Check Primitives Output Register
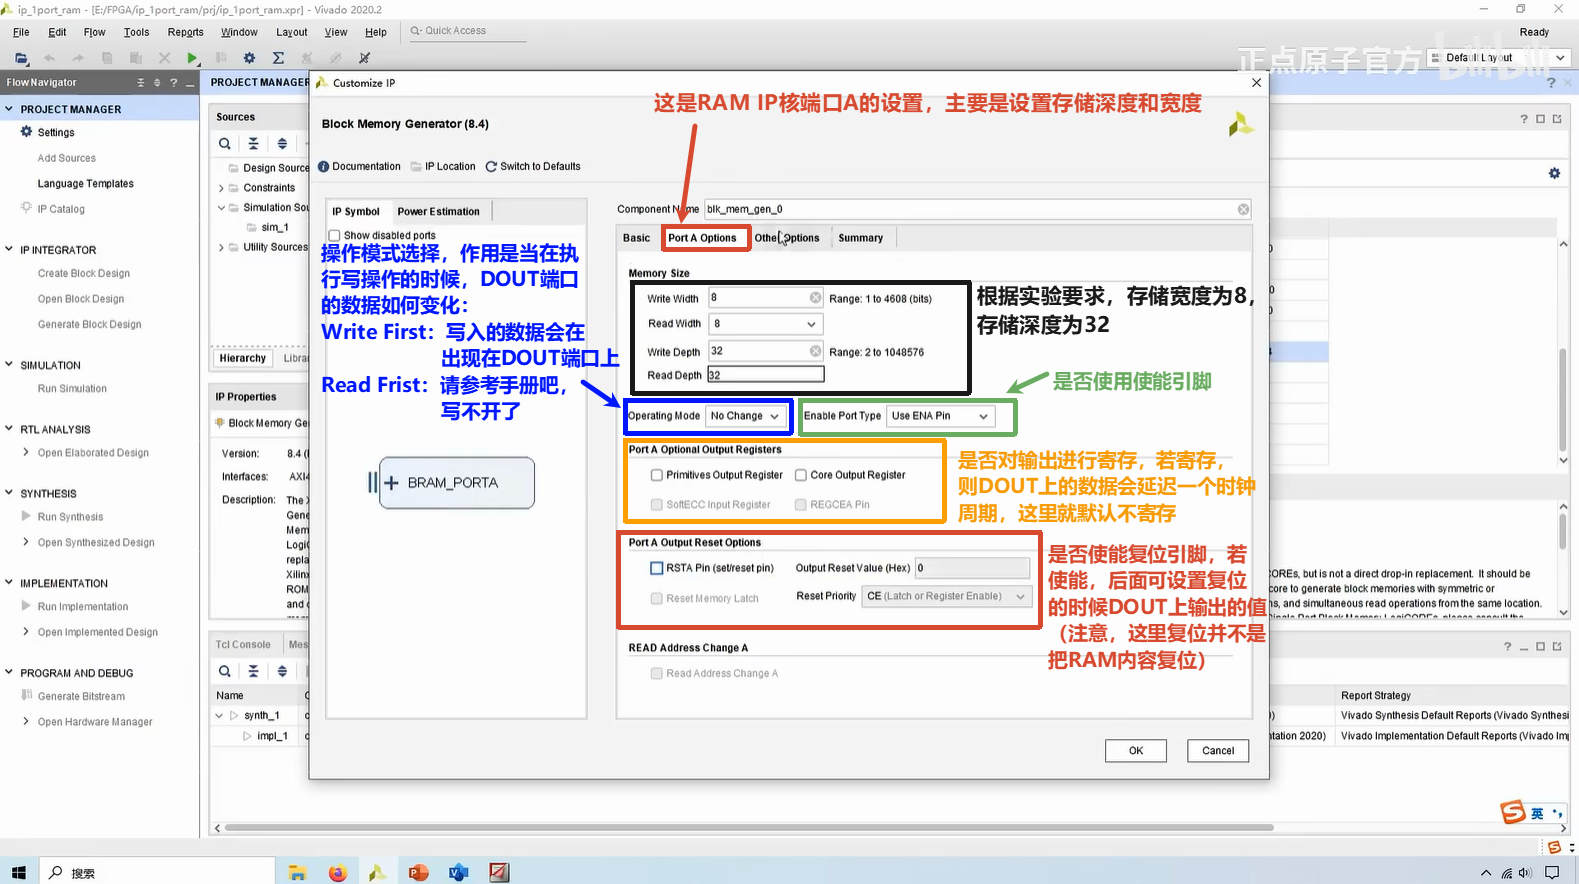 pos(657,475)
